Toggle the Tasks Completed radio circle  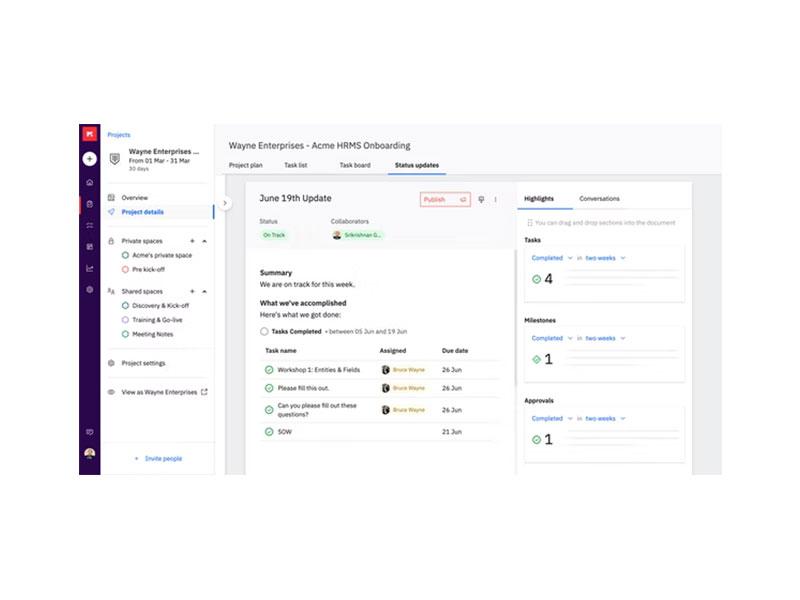point(264,332)
